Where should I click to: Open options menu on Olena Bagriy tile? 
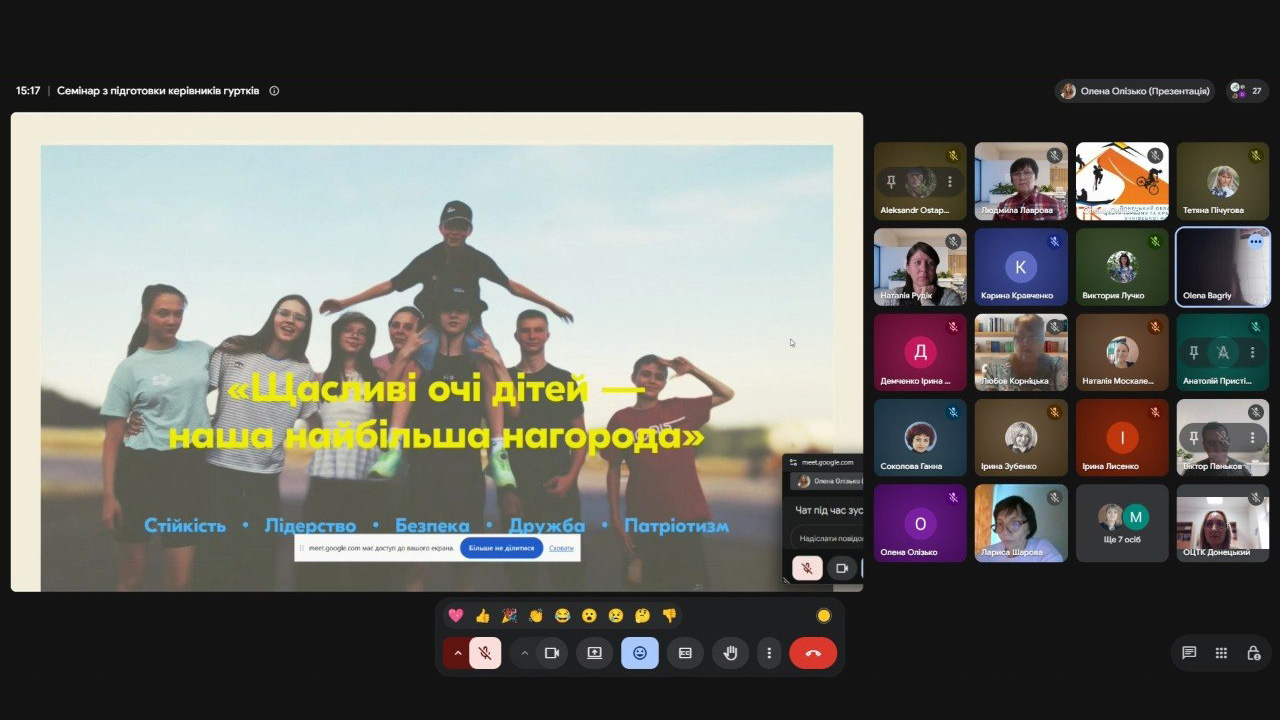click(1256, 242)
